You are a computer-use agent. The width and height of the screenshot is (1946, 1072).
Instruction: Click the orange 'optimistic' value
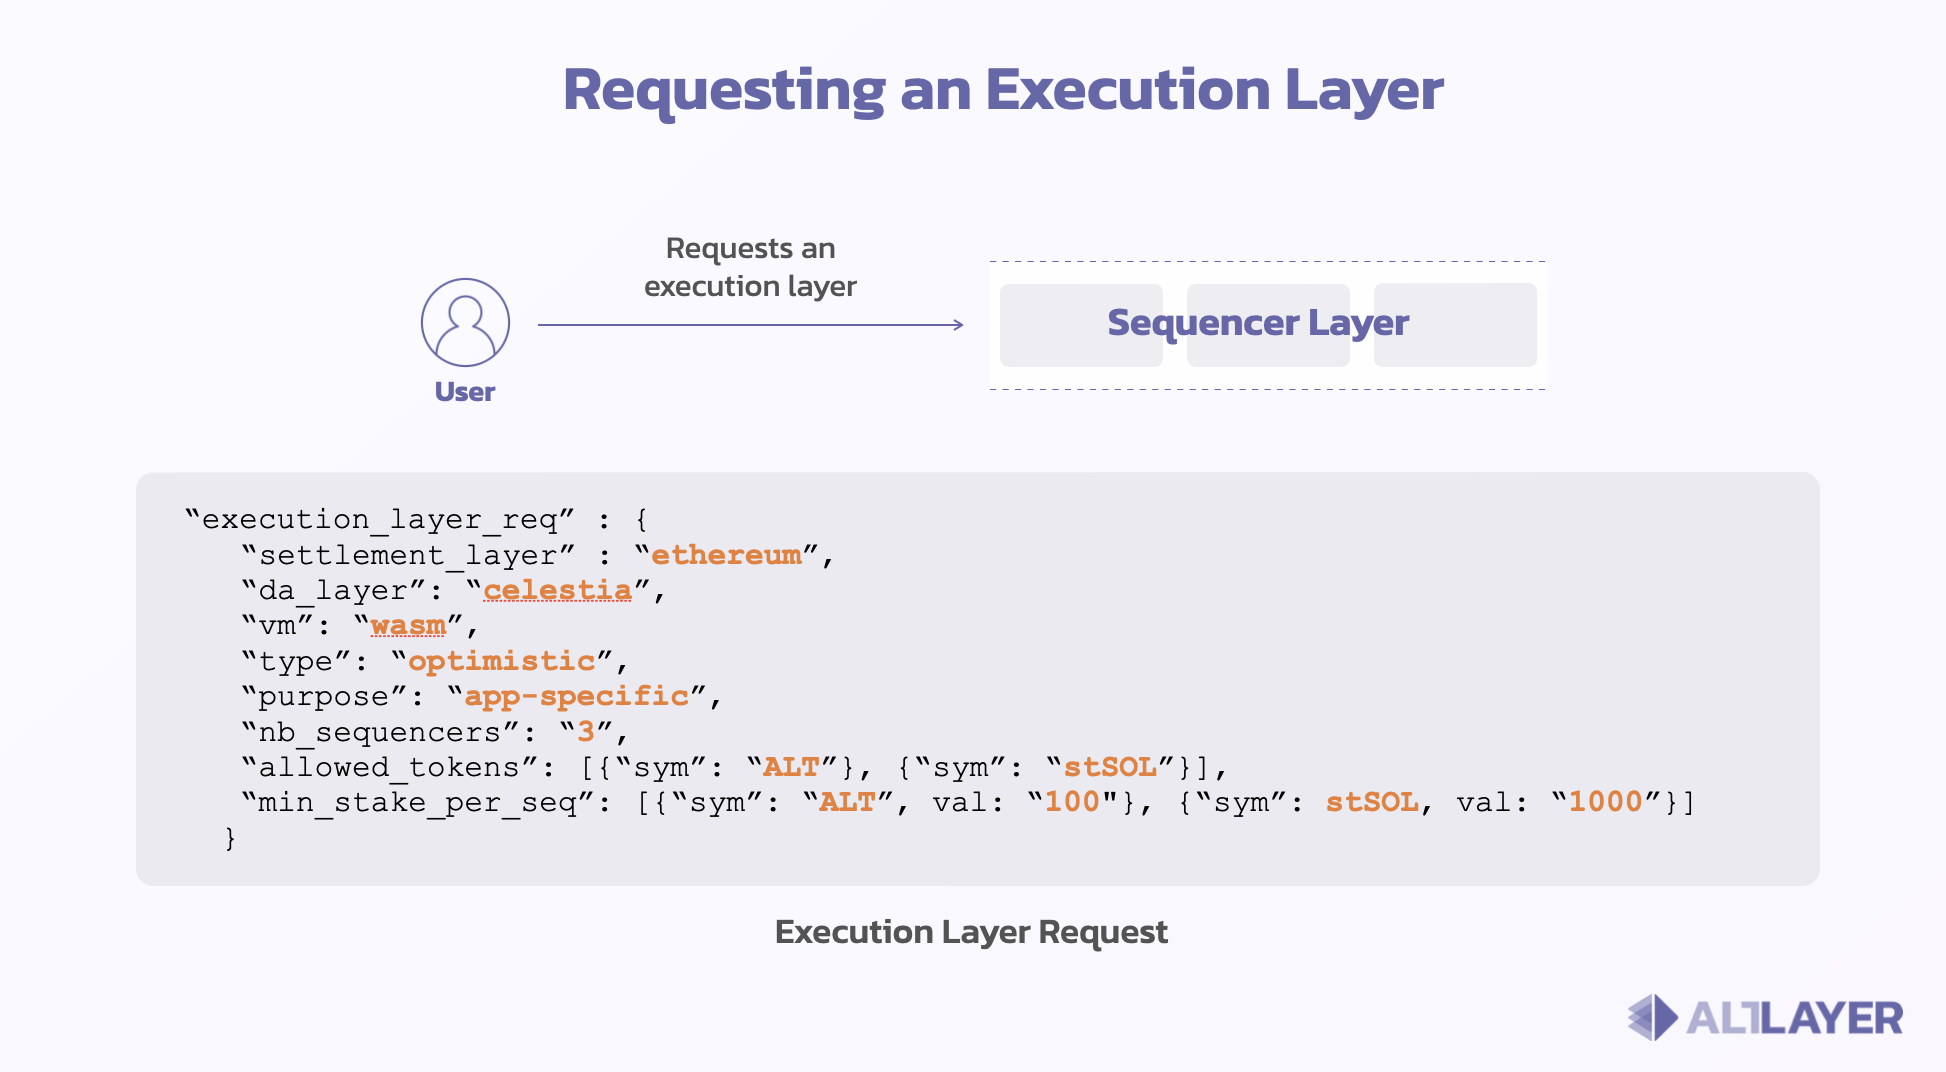tap(502, 661)
